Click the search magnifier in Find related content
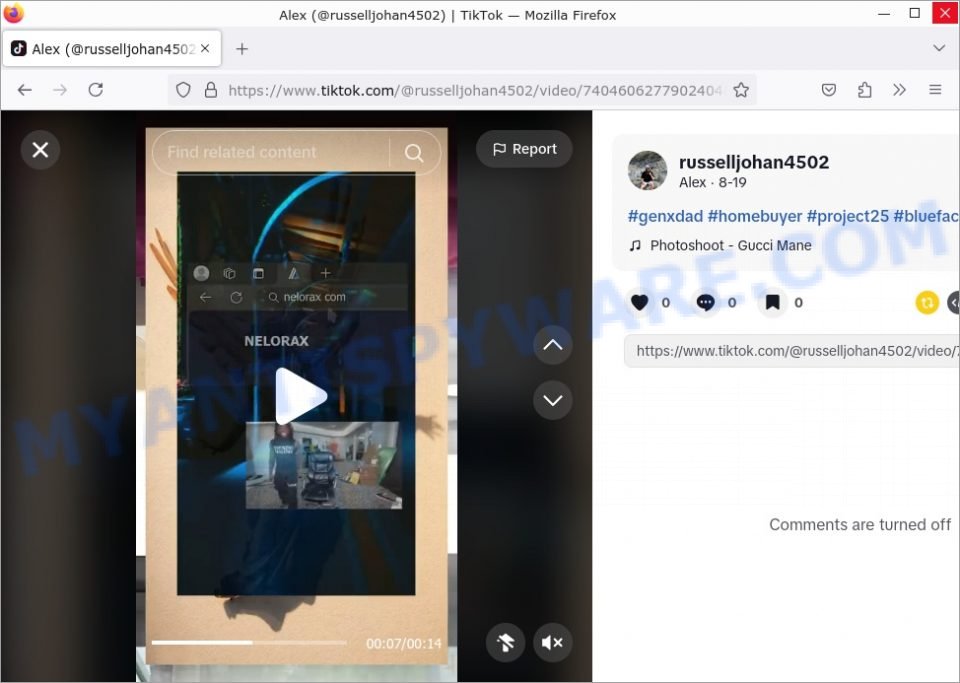This screenshot has height=683, width=960. point(414,152)
